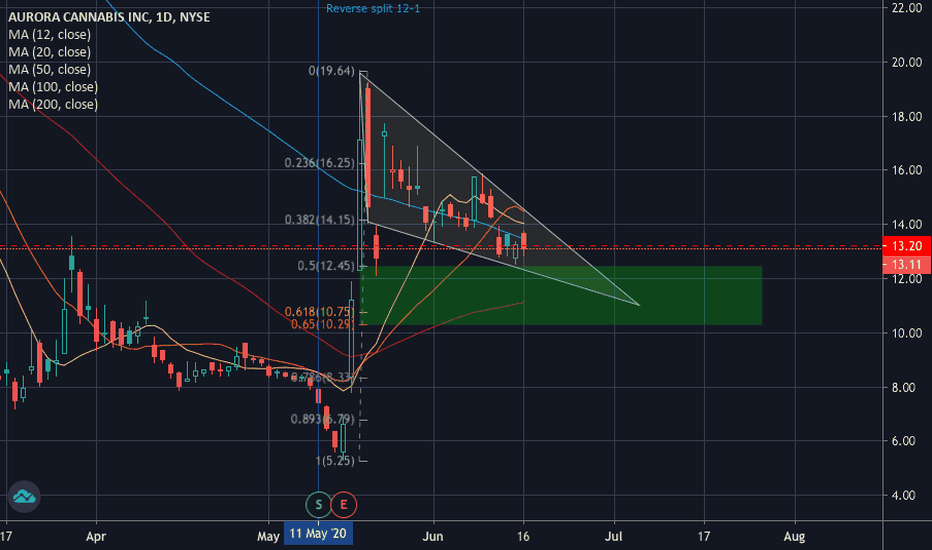Click the TradingView cloud logo icon
This screenshot has height=550, width=932.
pos(24,496)
